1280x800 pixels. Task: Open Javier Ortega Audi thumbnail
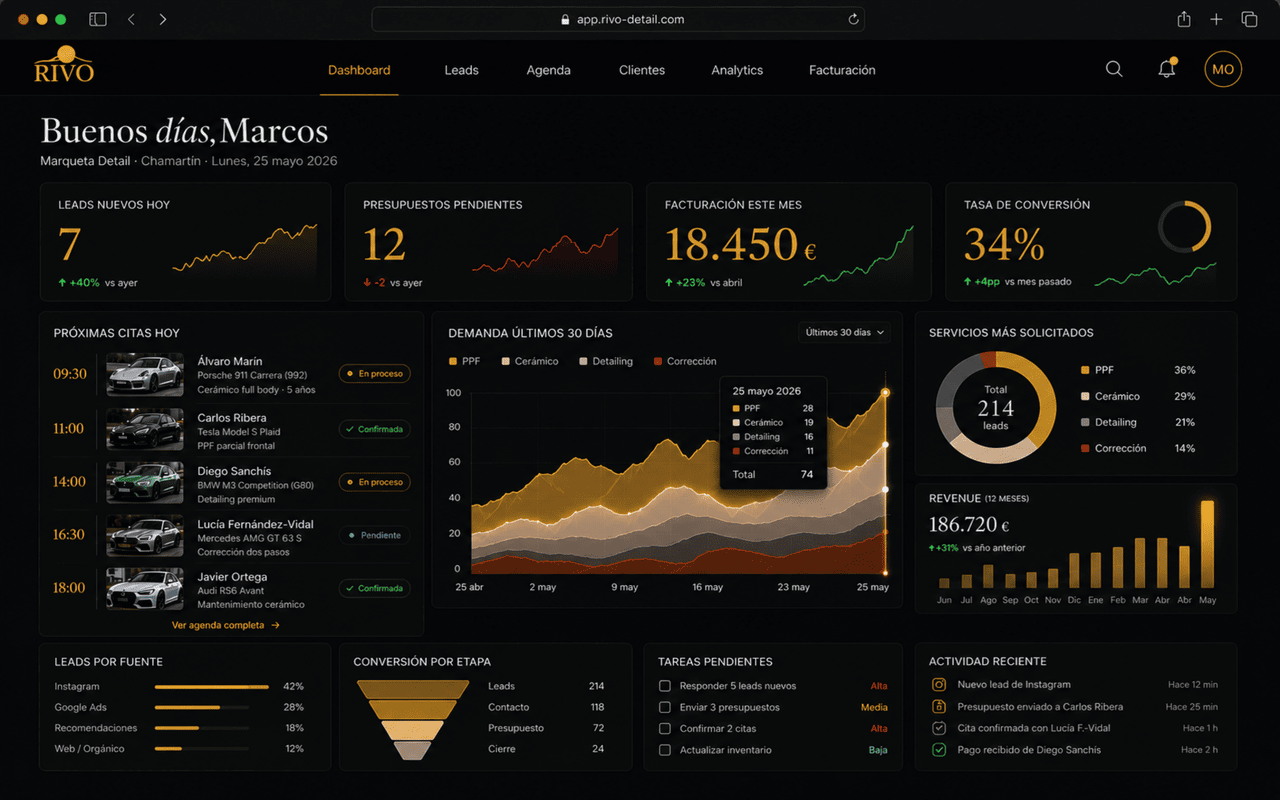point(145,588)
